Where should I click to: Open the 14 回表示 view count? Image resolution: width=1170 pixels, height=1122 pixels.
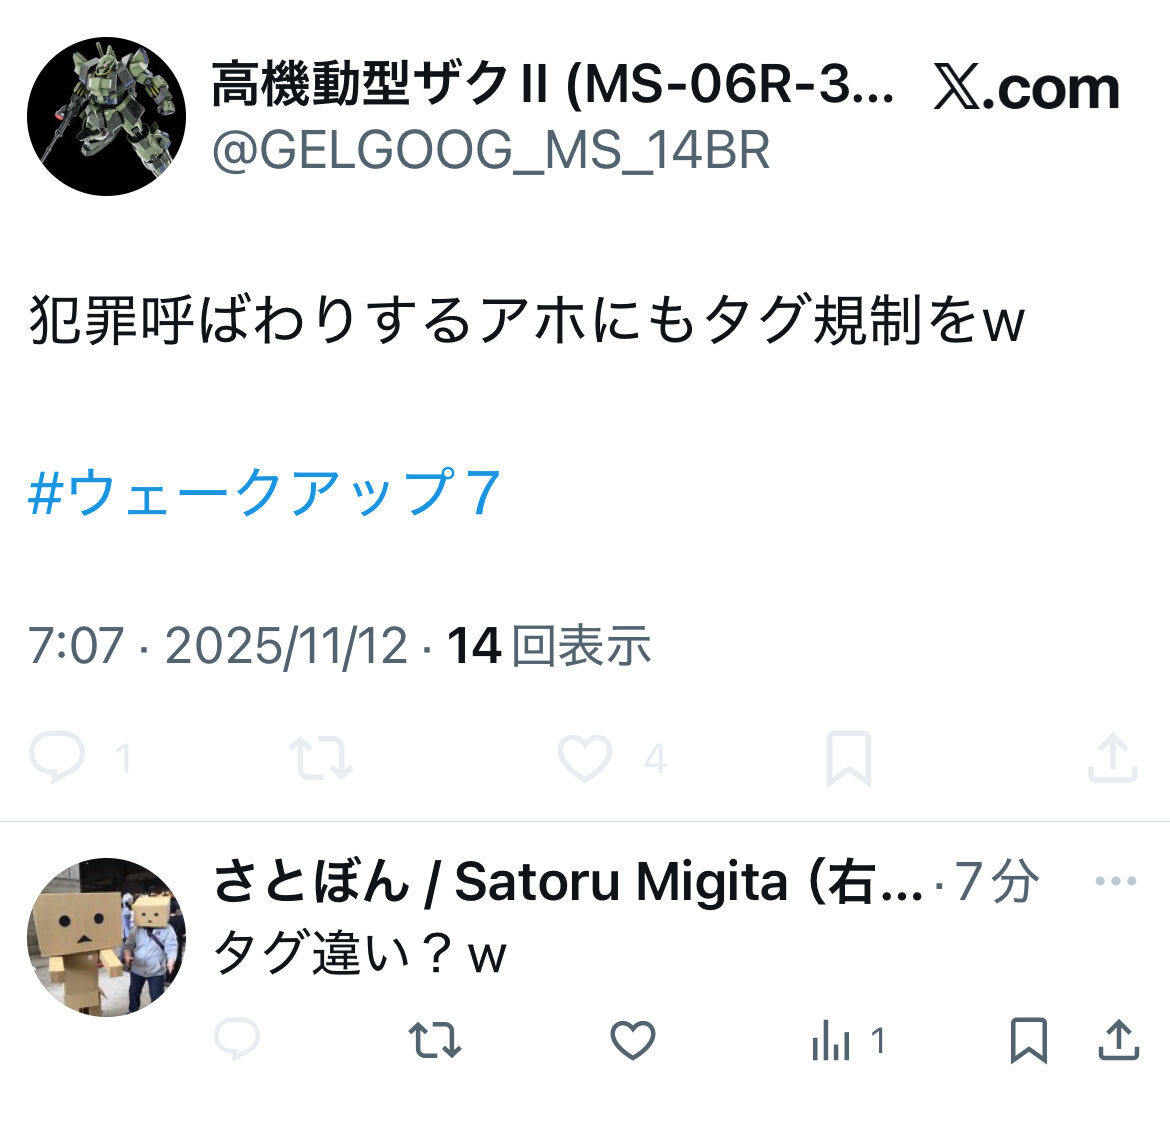[x=548, y=645]
